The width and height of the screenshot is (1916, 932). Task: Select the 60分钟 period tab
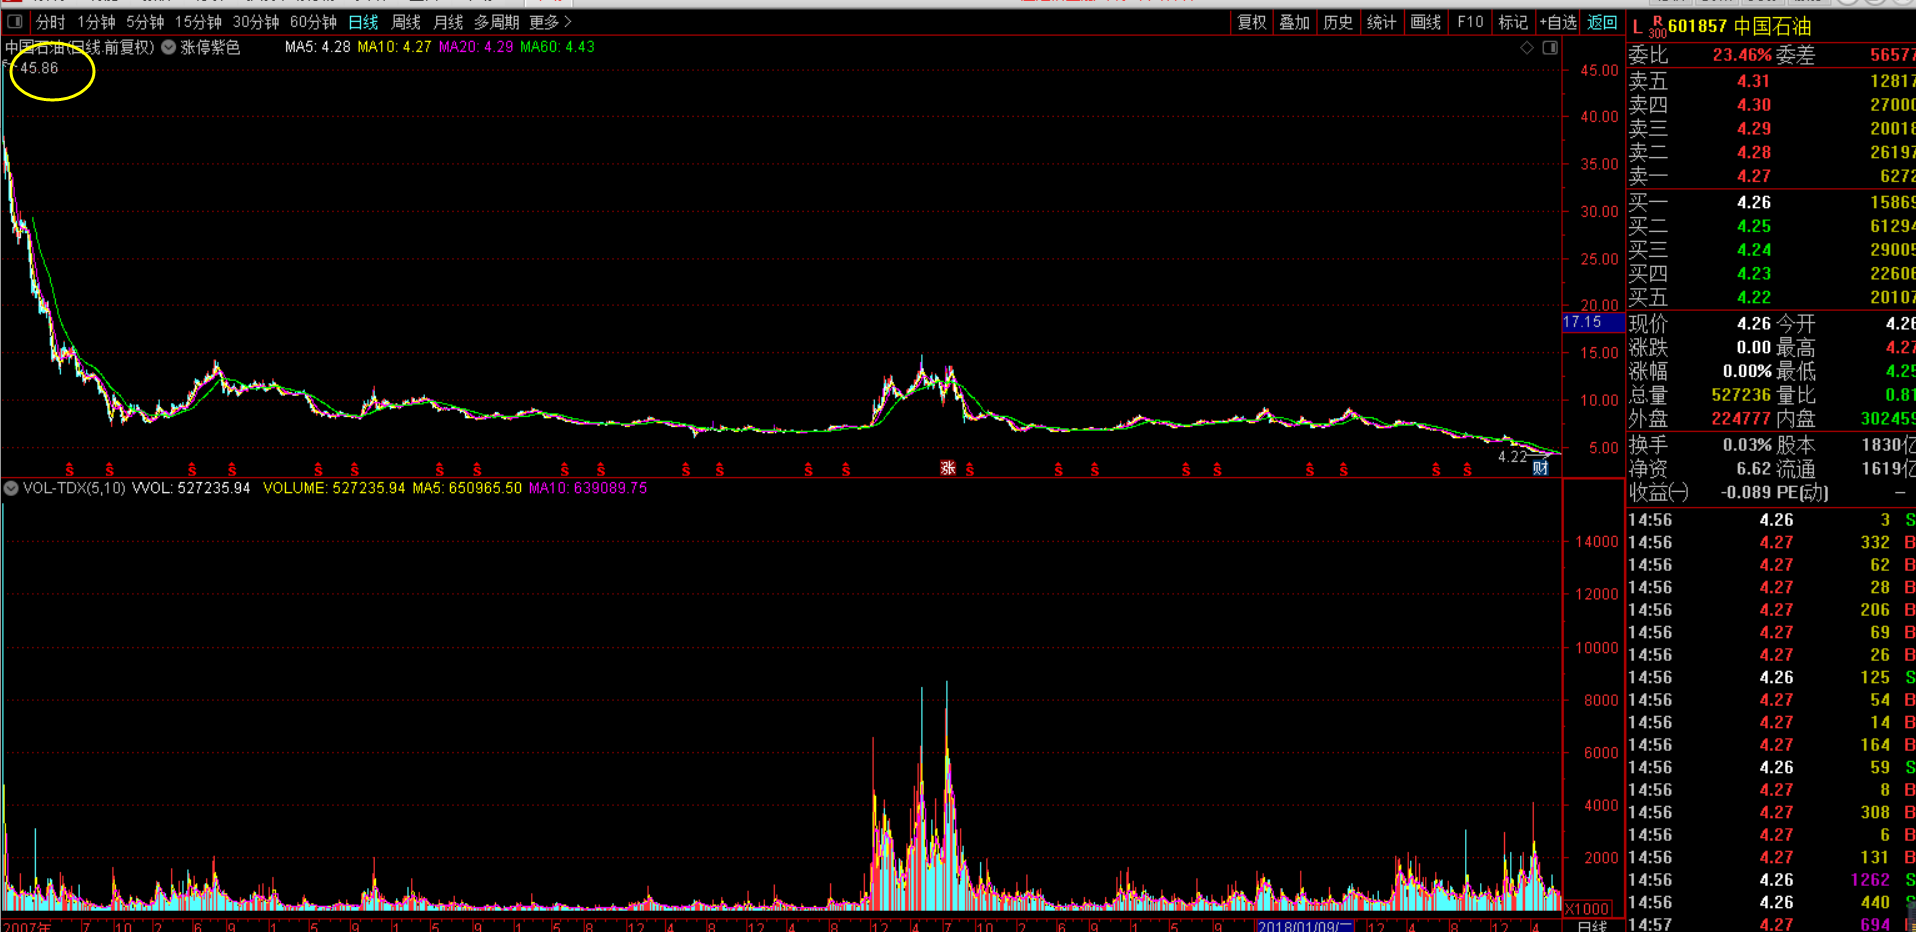313,22
